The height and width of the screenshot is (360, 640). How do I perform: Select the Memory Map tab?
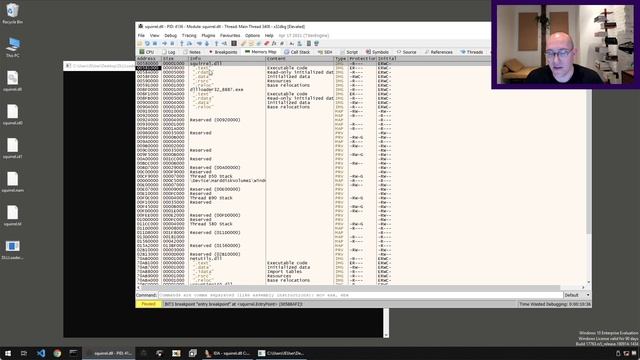260,52
